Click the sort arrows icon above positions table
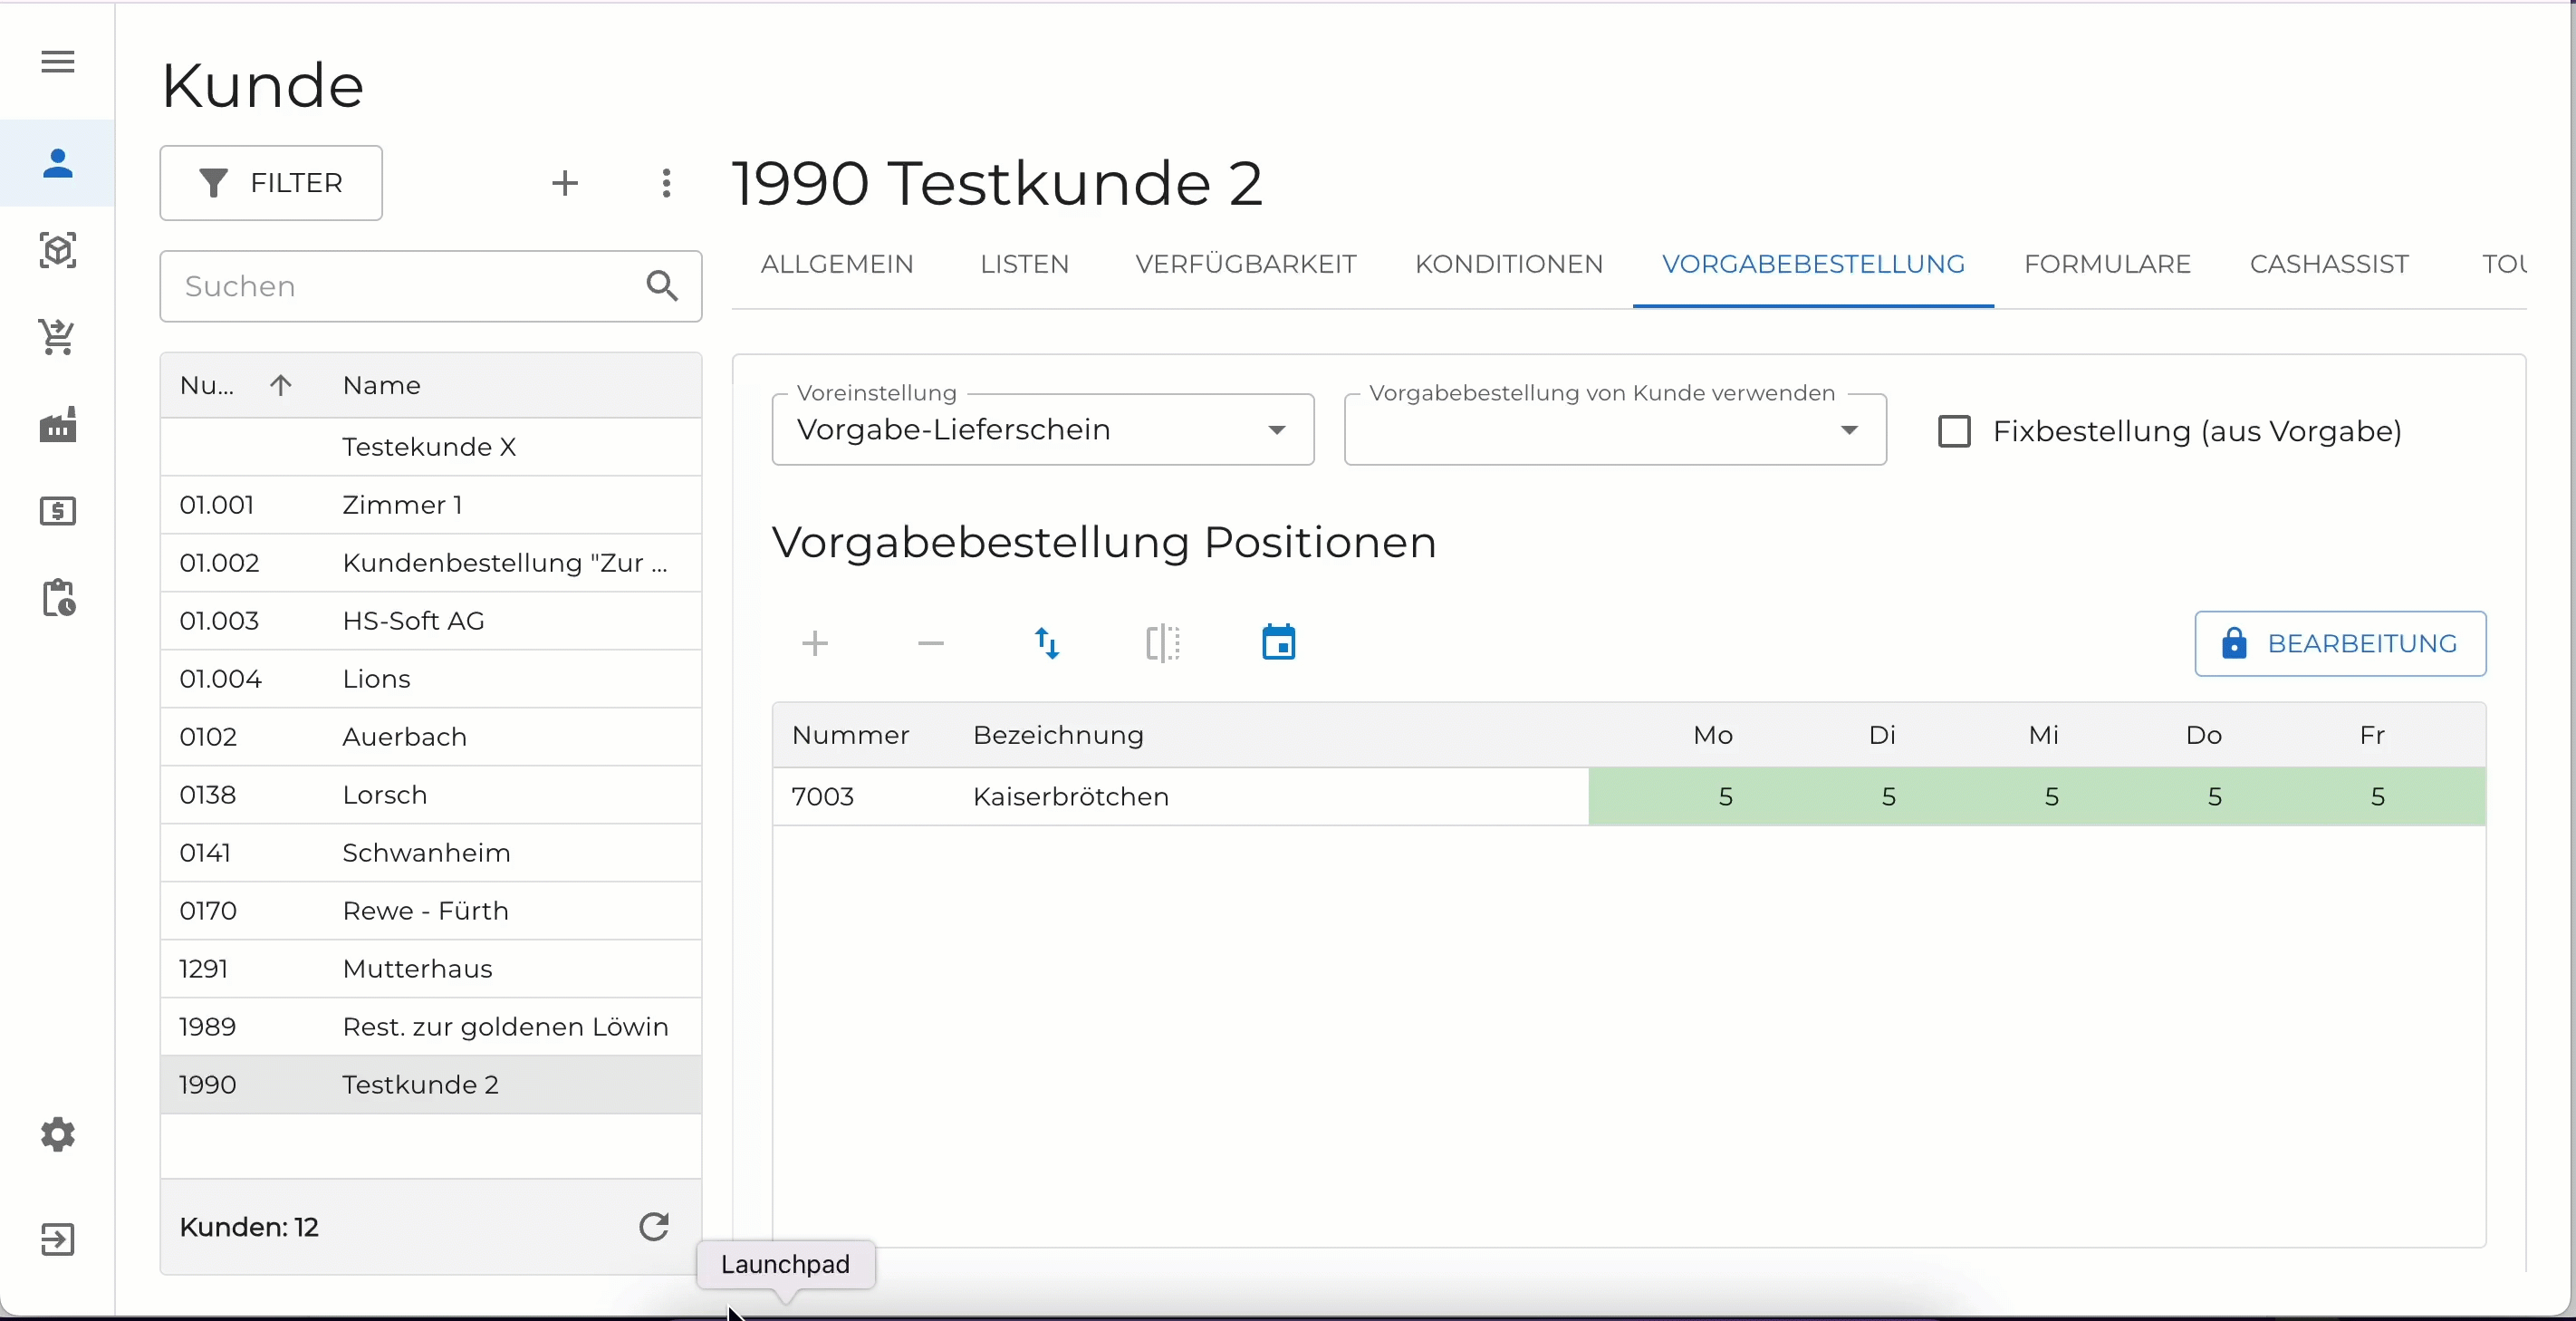 point(1048,643)
